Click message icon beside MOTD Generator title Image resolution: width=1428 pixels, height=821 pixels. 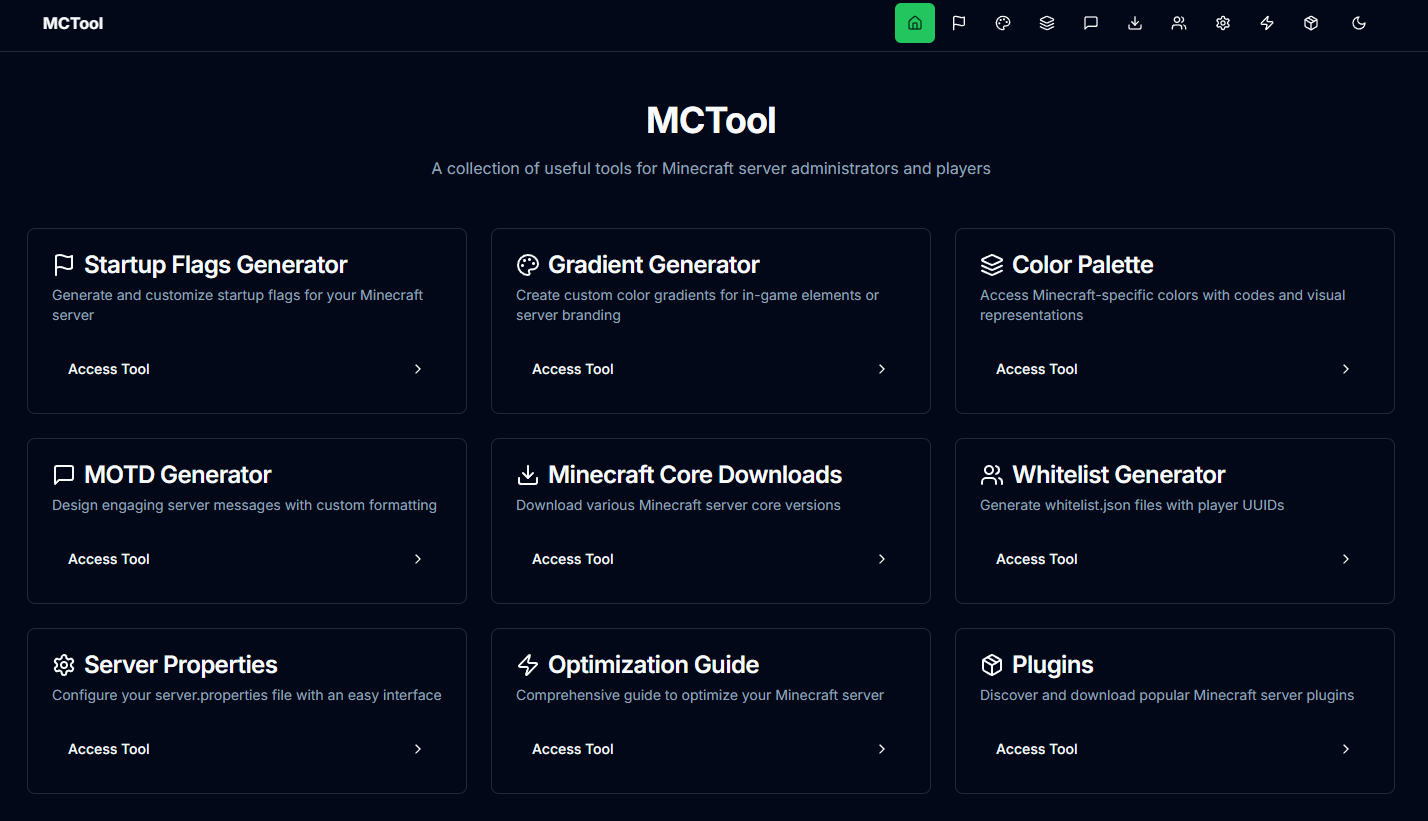point(64,475)
